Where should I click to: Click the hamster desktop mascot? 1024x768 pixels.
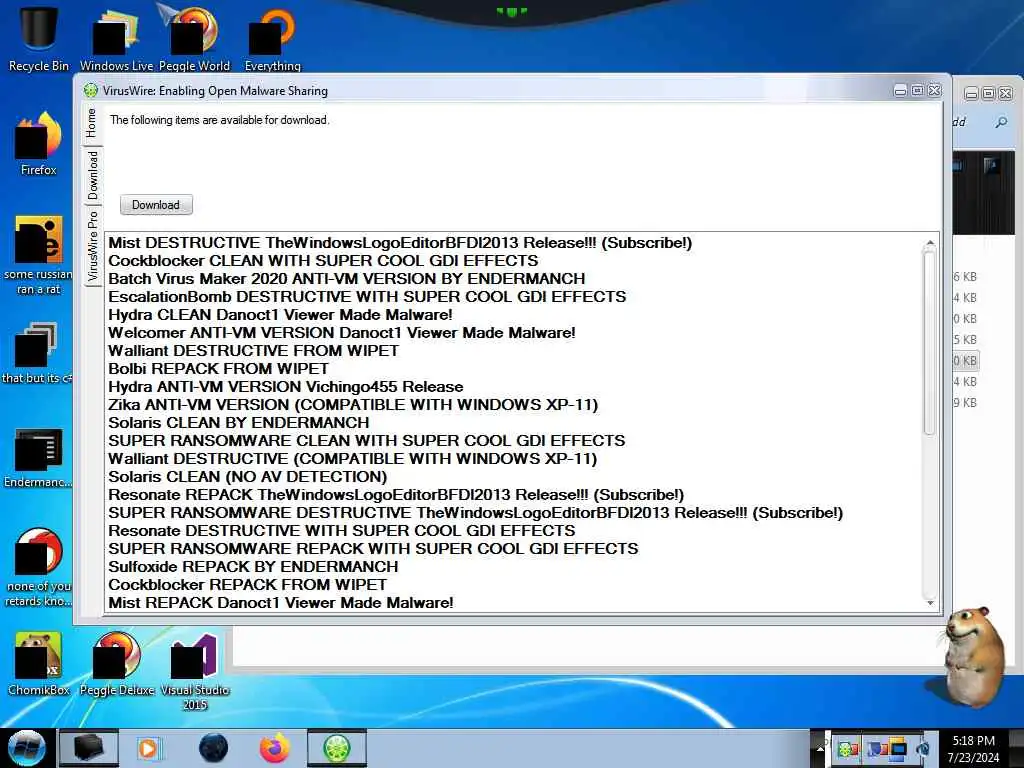point(973,656)
